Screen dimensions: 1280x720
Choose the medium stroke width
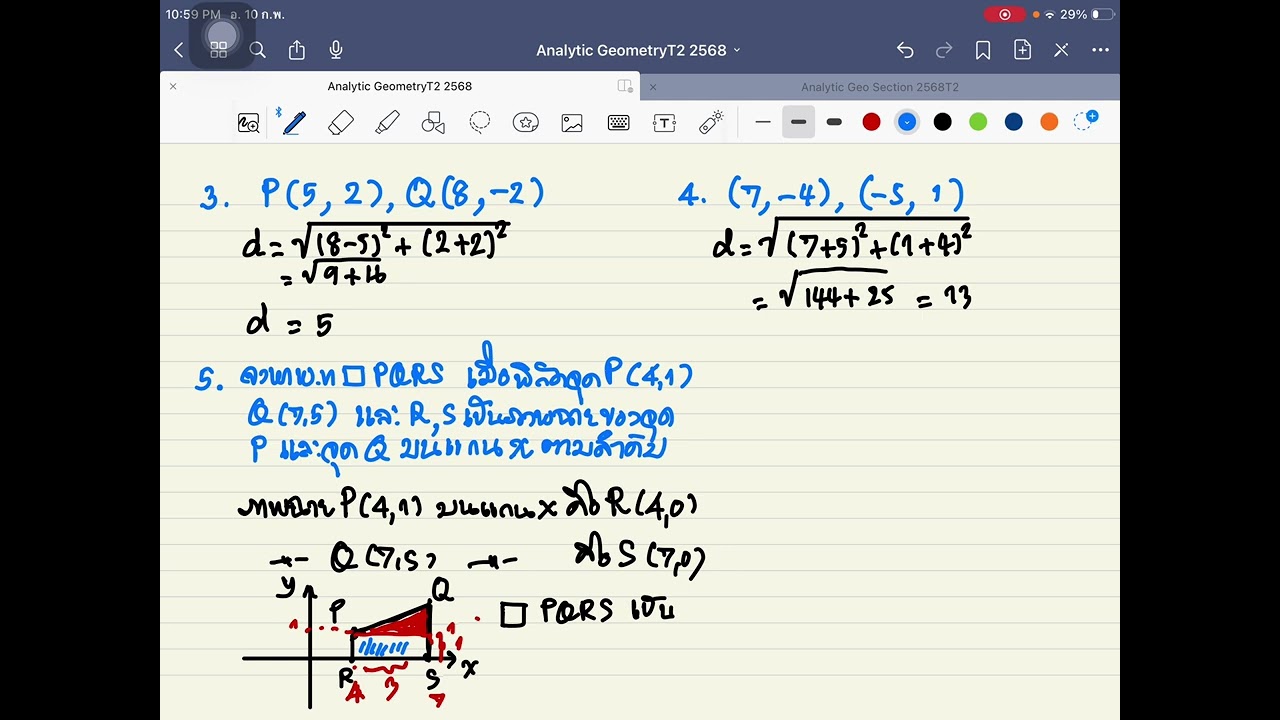pos(798,122)
